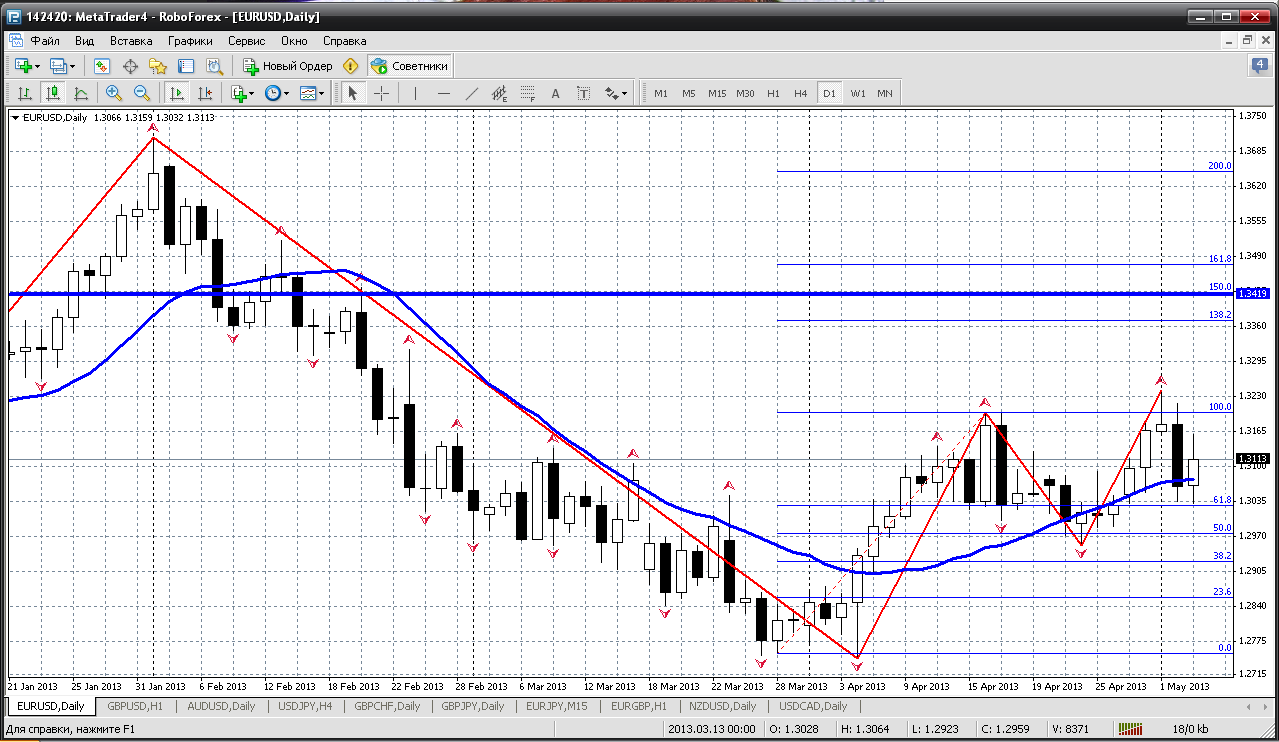
Task: Click the profiles icon
Action: 58,66
